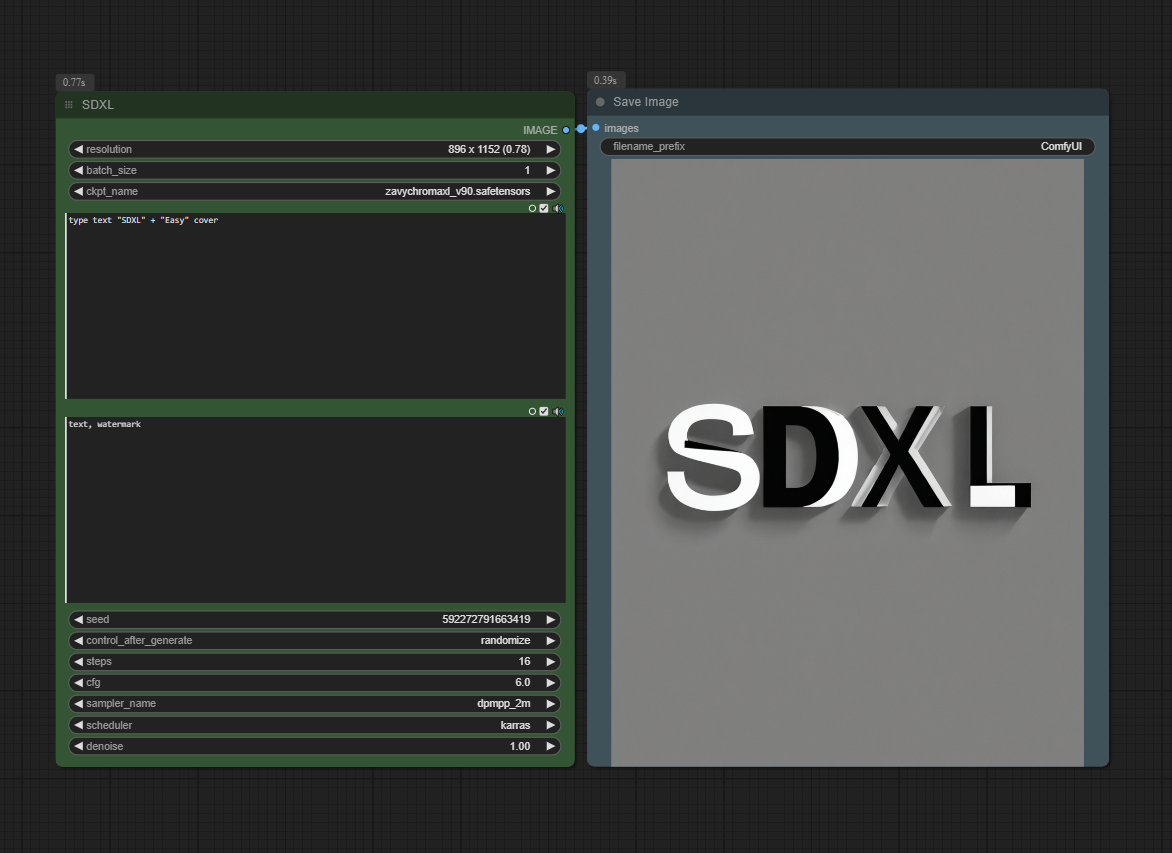
Task: Click the images input port on Save Image
Action: pyautogui.click(x=596, y=128)
